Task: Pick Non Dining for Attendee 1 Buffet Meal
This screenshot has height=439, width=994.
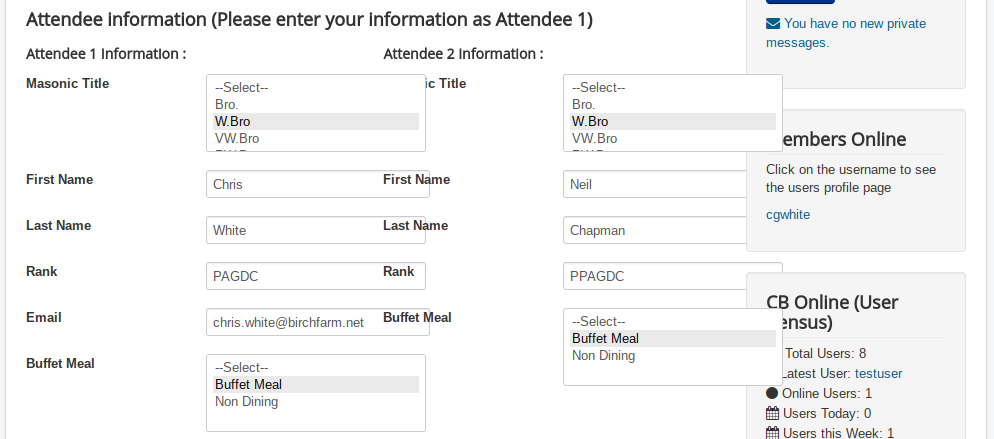Action: [315, 402]
